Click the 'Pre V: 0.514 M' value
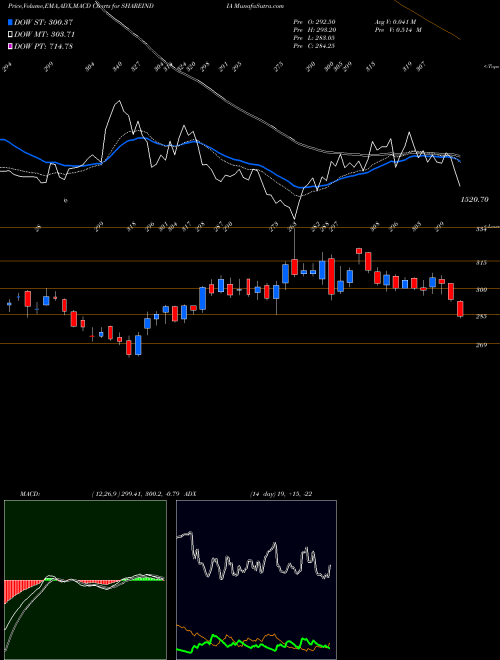 398,30
